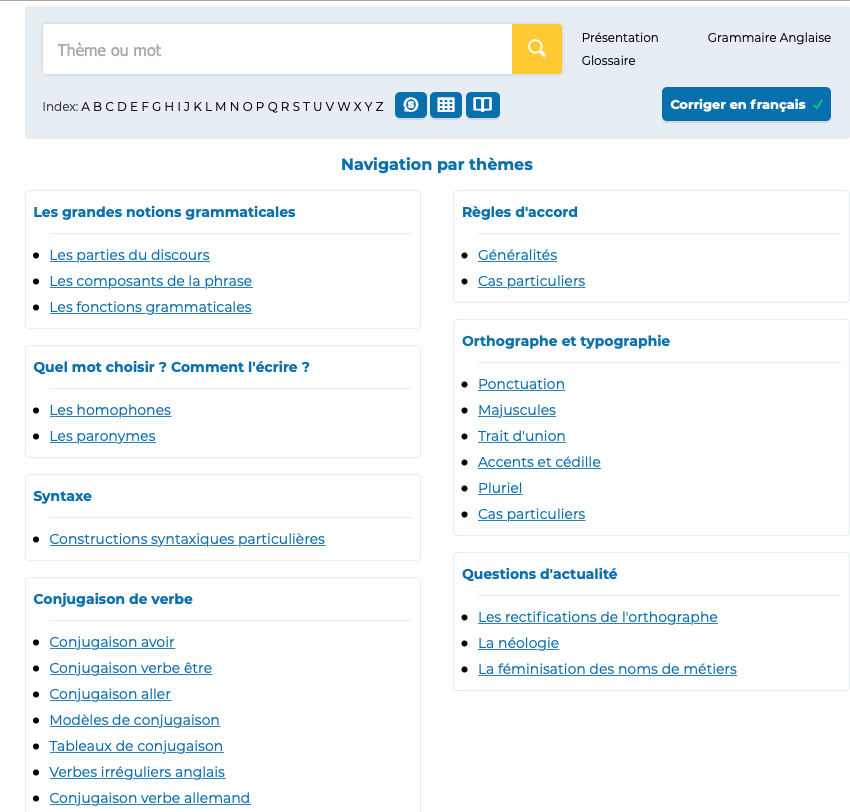This screenshot has height=812, width=850.
Task: Select Conjugaison verbe être link
Action: click(x=130, y=668)
